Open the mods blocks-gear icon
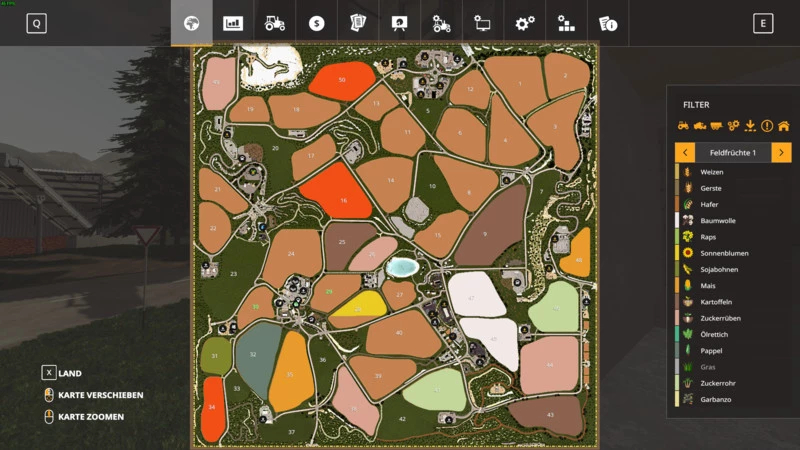This screenshot has height=450, width=800. coord(566,23)
